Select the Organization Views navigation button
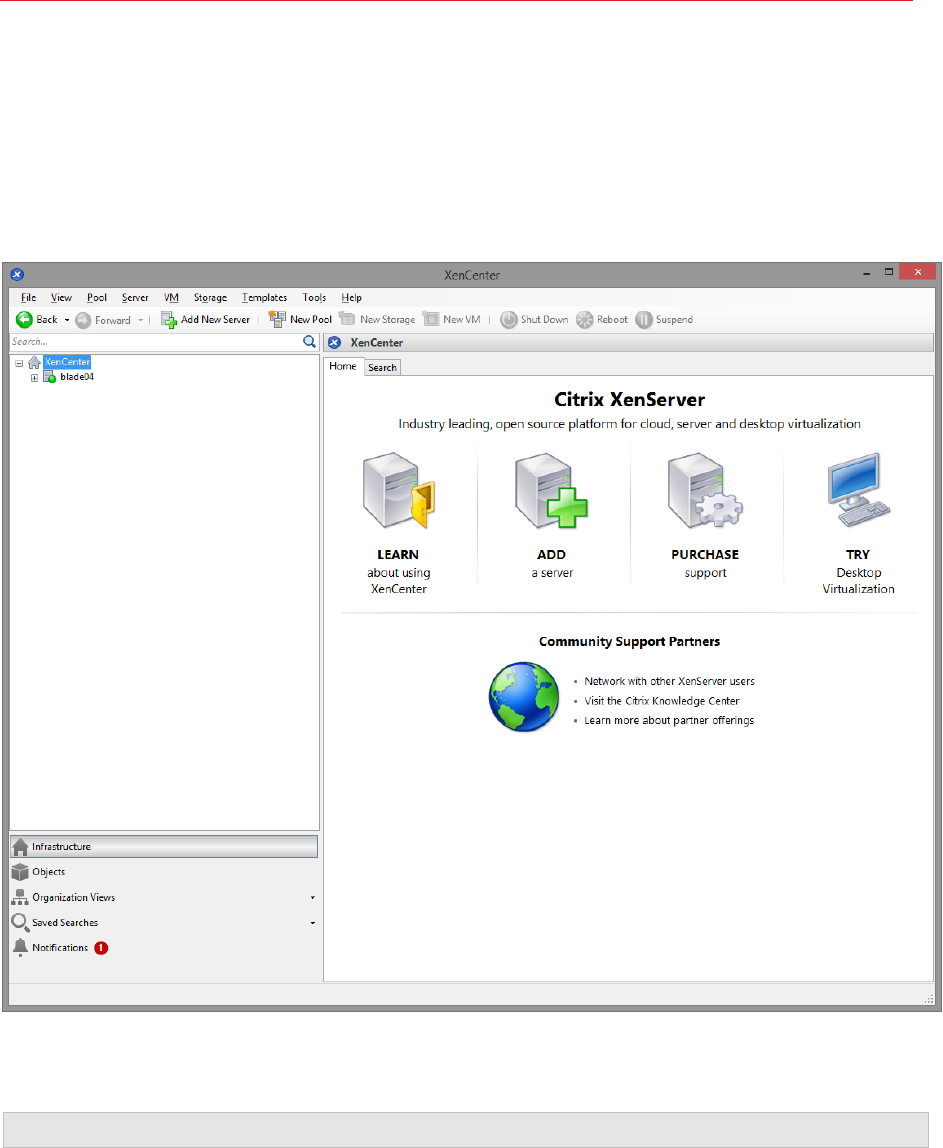The image size is (943, 1148). 164,898
